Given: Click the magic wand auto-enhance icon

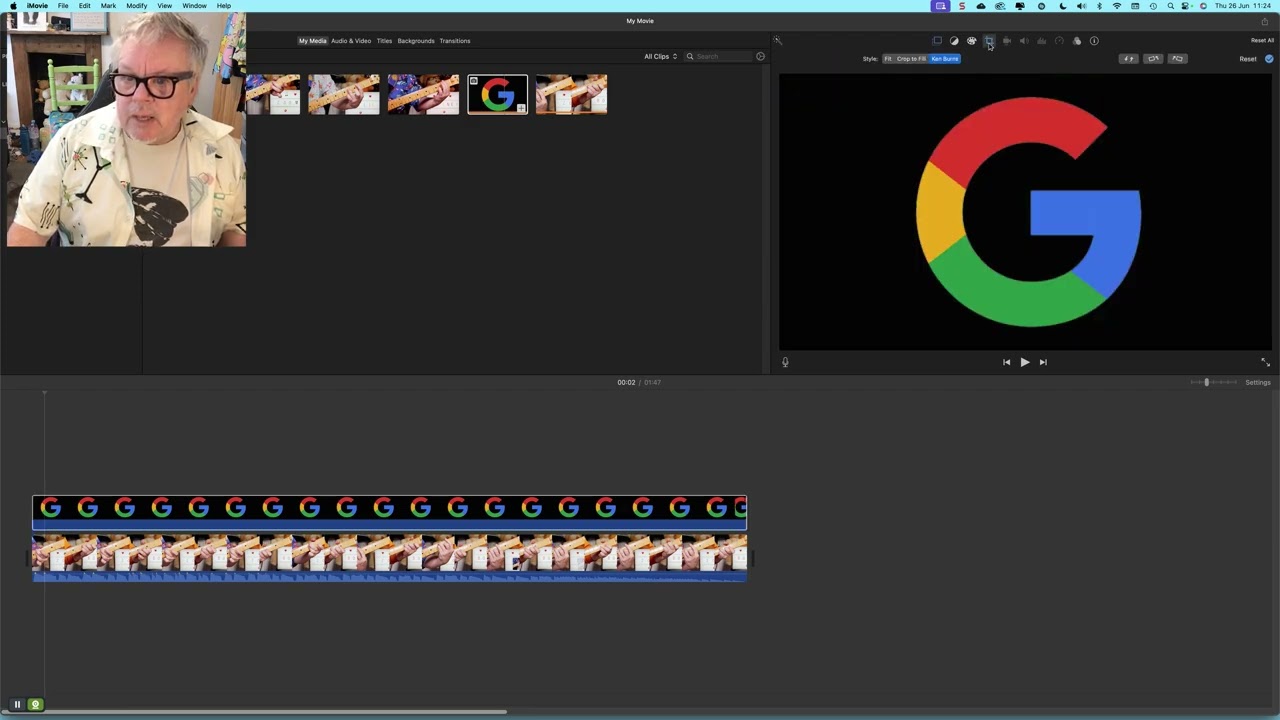Looking at the screenshot, I should pyautogui.click(x=778, y=41).
